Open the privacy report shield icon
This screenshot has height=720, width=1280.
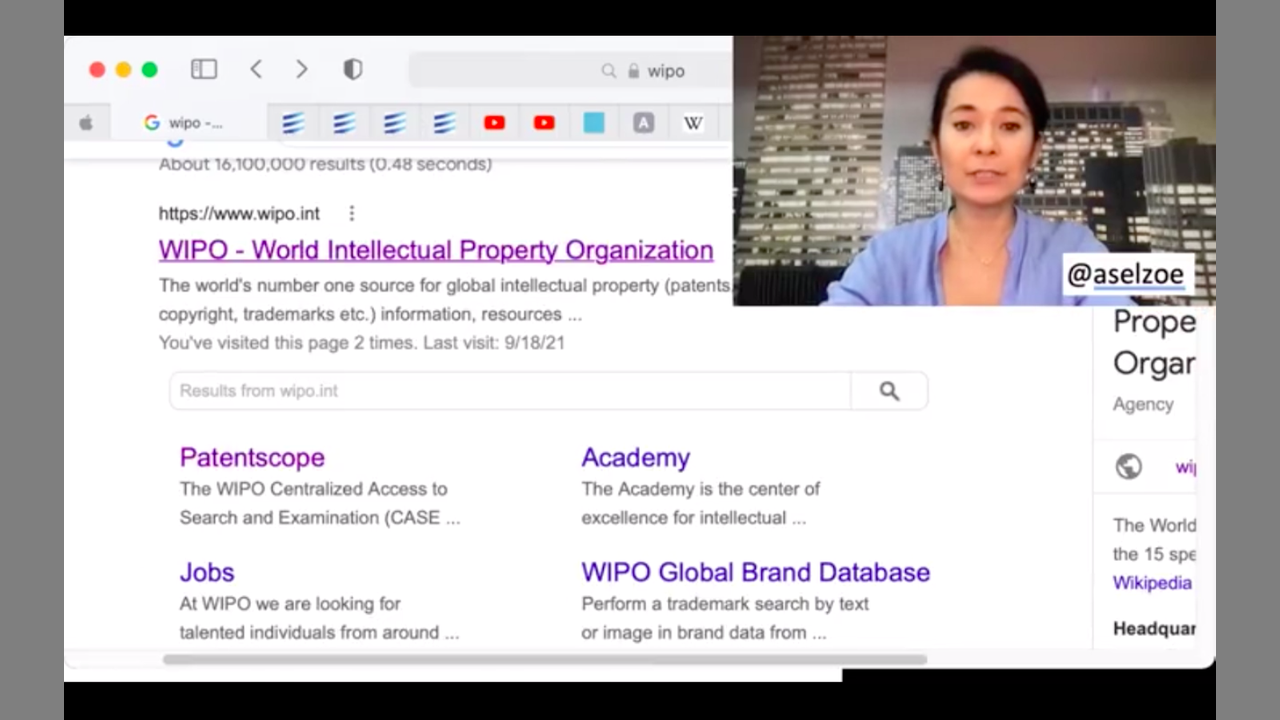click(x=353, y=69)
